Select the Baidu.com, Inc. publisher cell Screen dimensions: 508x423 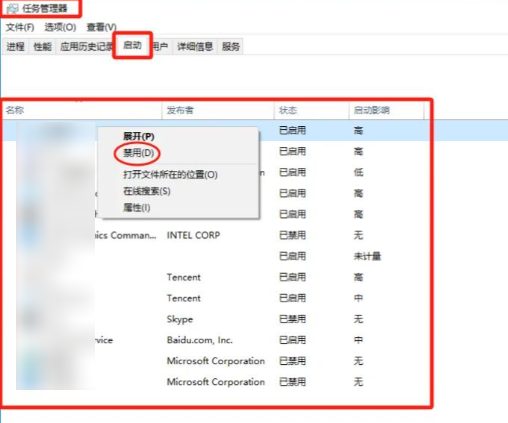(x=200, y=340)
